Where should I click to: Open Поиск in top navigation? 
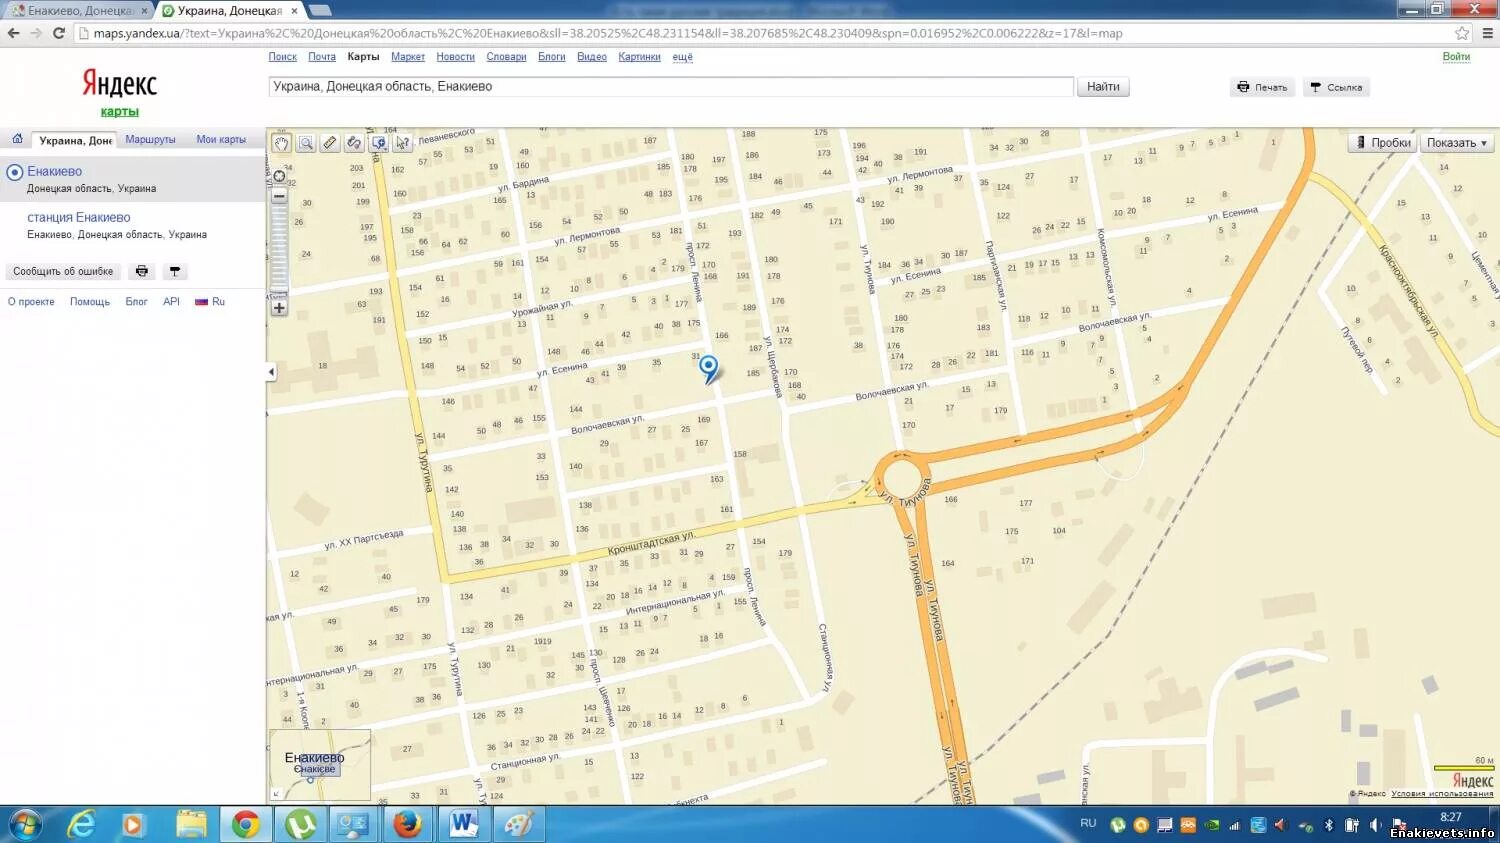pos(283,57)
